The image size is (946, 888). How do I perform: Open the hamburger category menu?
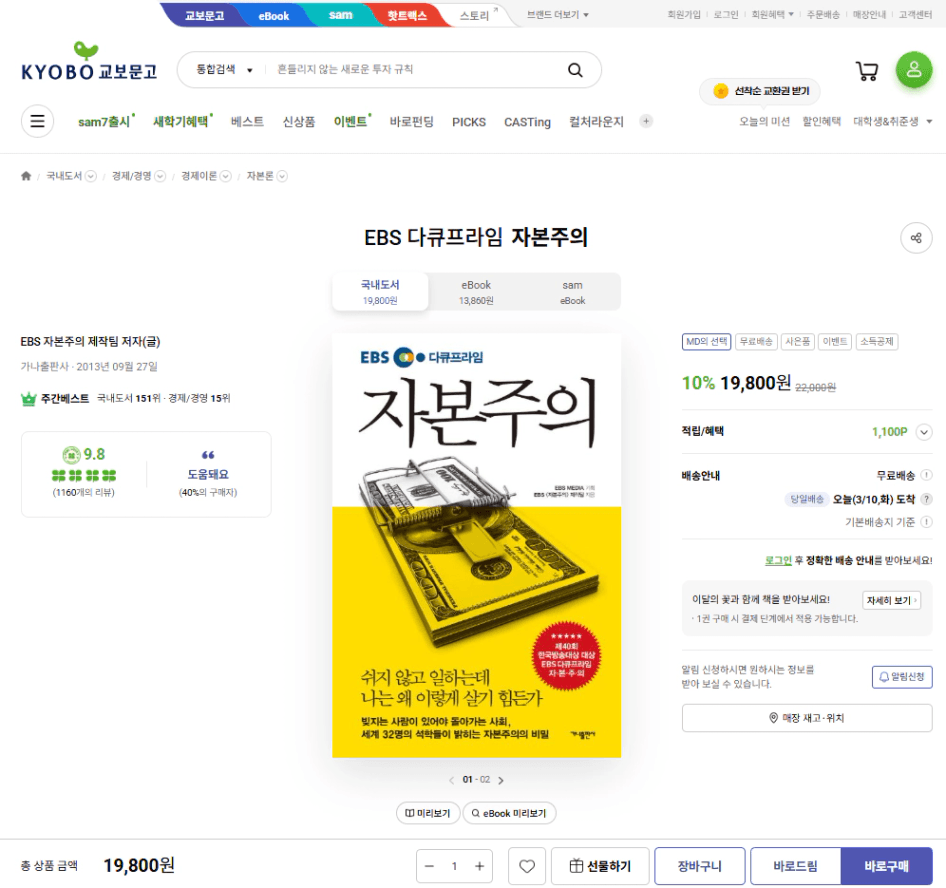tap(37, 121)
